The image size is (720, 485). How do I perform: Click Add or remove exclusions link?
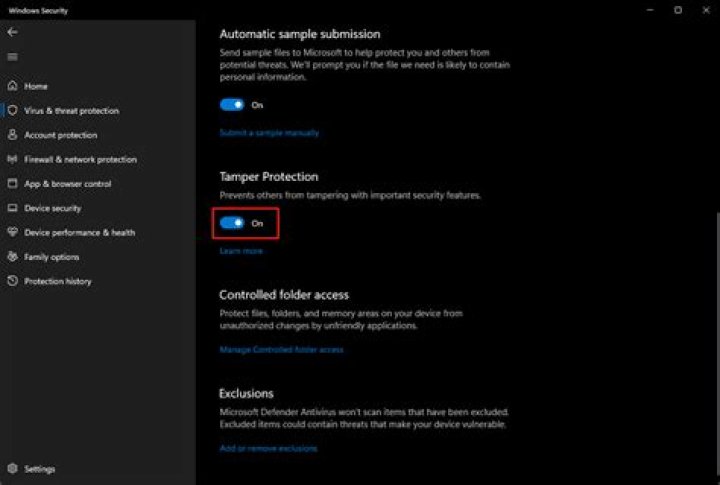point(268,448)
